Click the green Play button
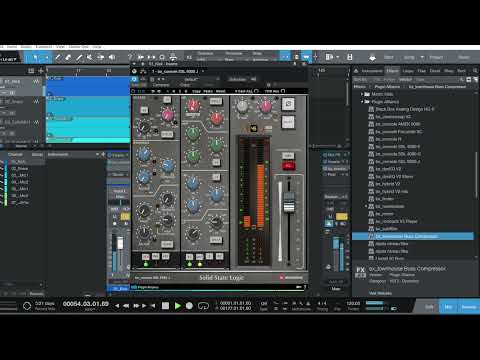The image size is (480, 360). [178, 305]
